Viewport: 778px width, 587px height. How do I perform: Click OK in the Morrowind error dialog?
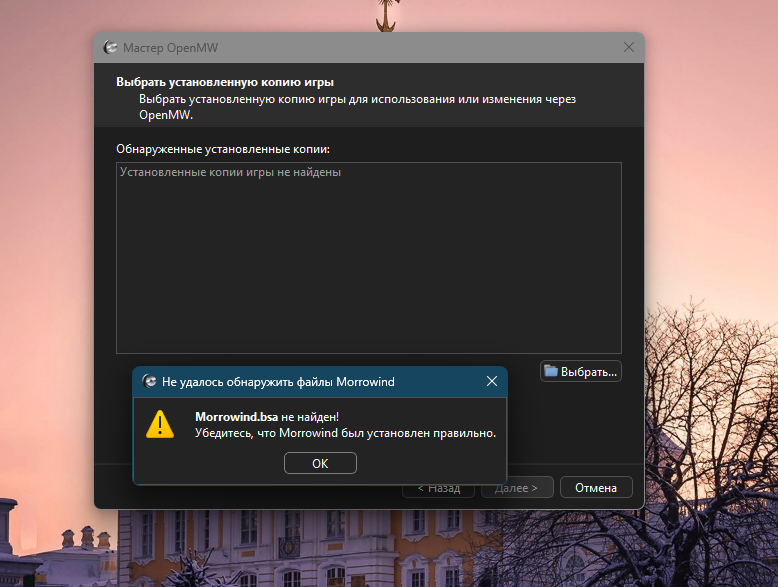320,463
